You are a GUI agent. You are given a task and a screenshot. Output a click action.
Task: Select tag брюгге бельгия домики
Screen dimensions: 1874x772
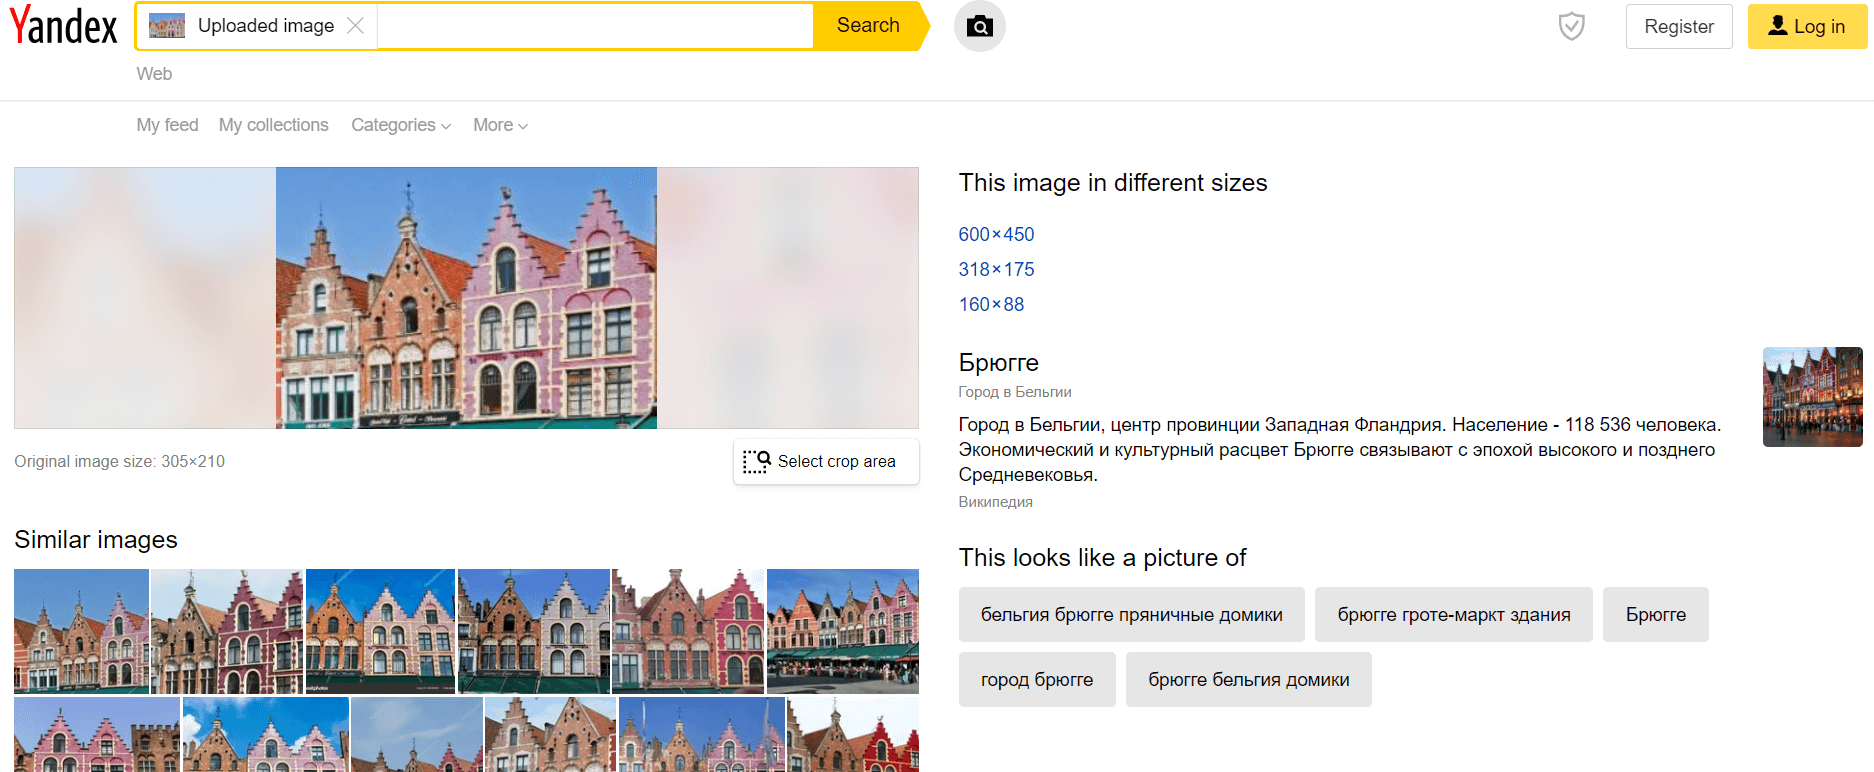click(x=1248, y=679)
